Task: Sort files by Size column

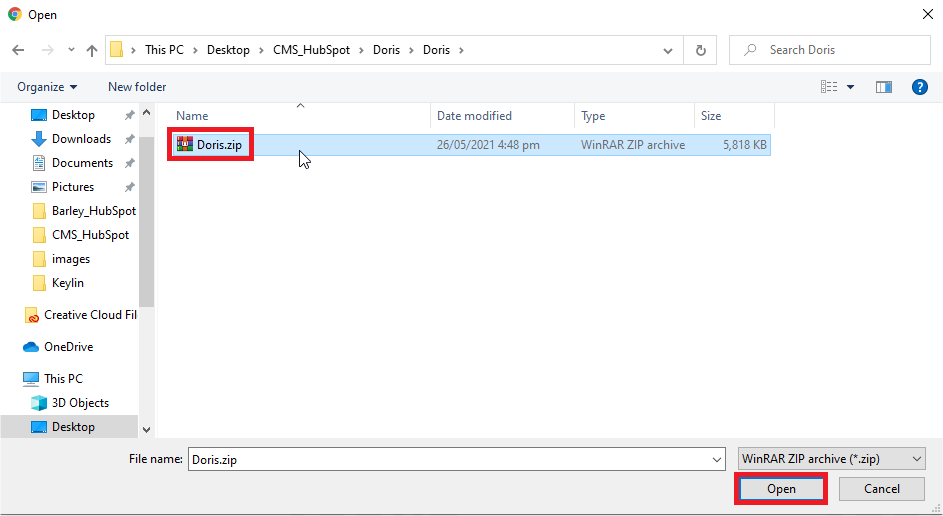Action: click(x=711, y=116)
